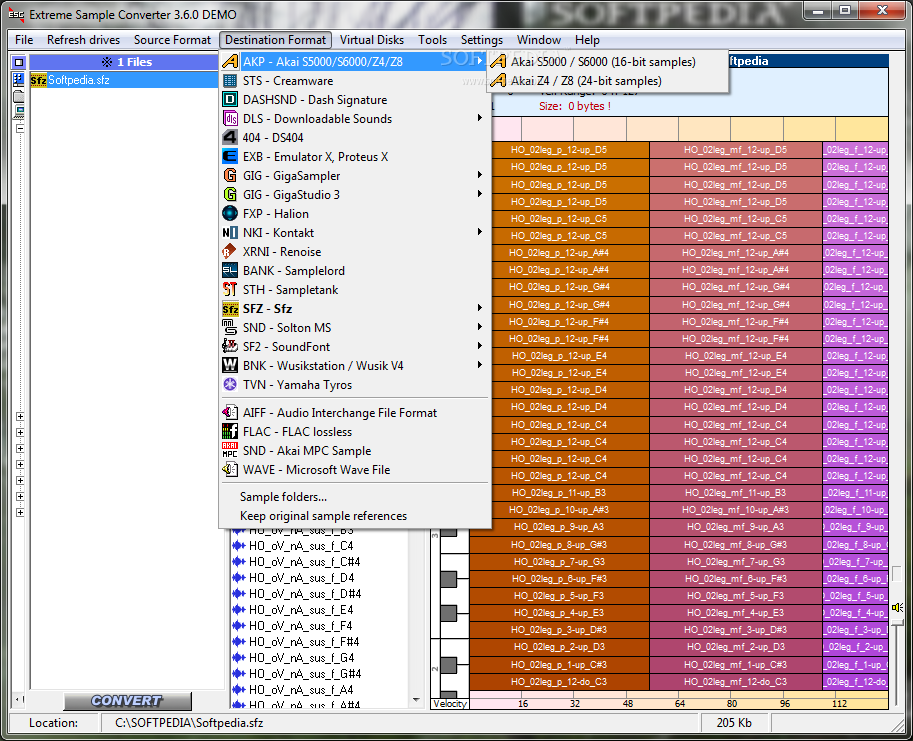Screen dimensions: 913x741
Task: Open the Help menu
Action: tap(587, 40)
